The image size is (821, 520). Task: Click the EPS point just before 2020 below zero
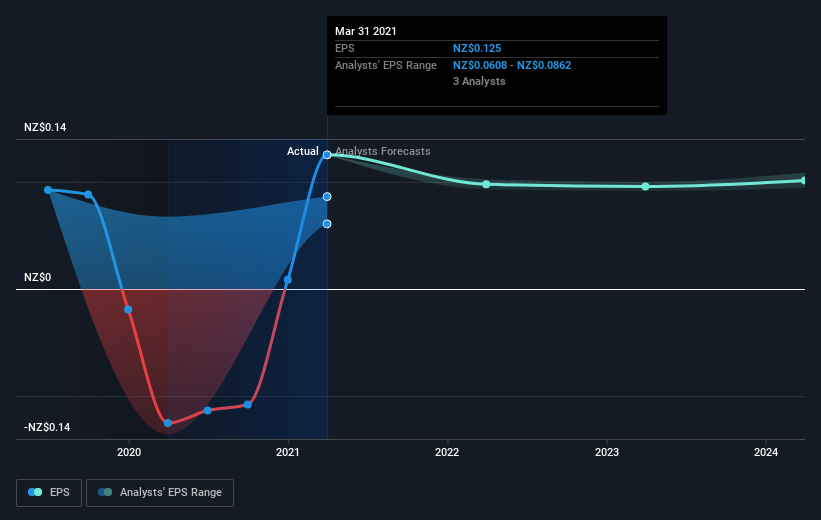coord(128,309)
